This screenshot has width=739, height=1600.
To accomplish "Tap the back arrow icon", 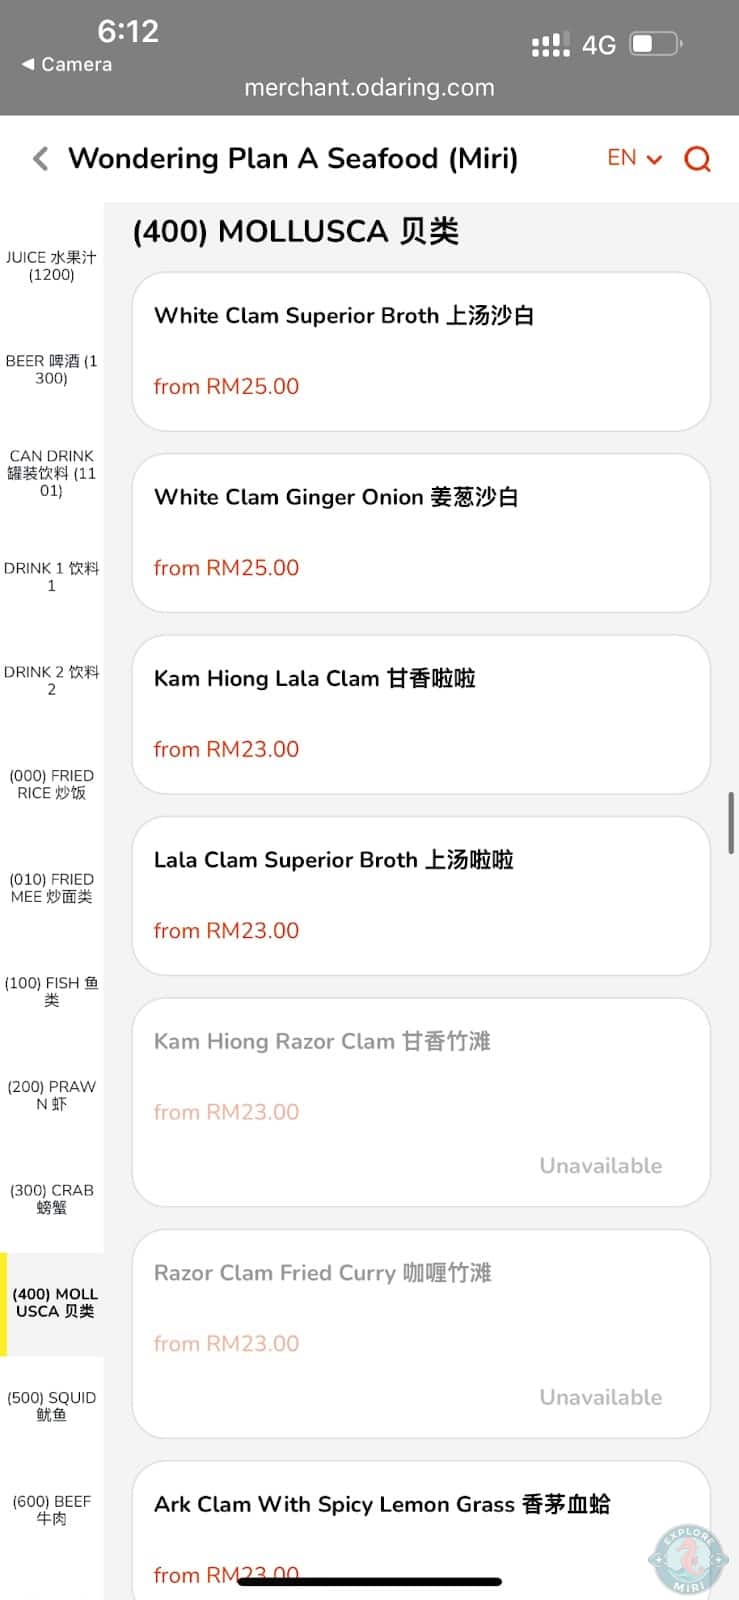I will pos(41,159).
